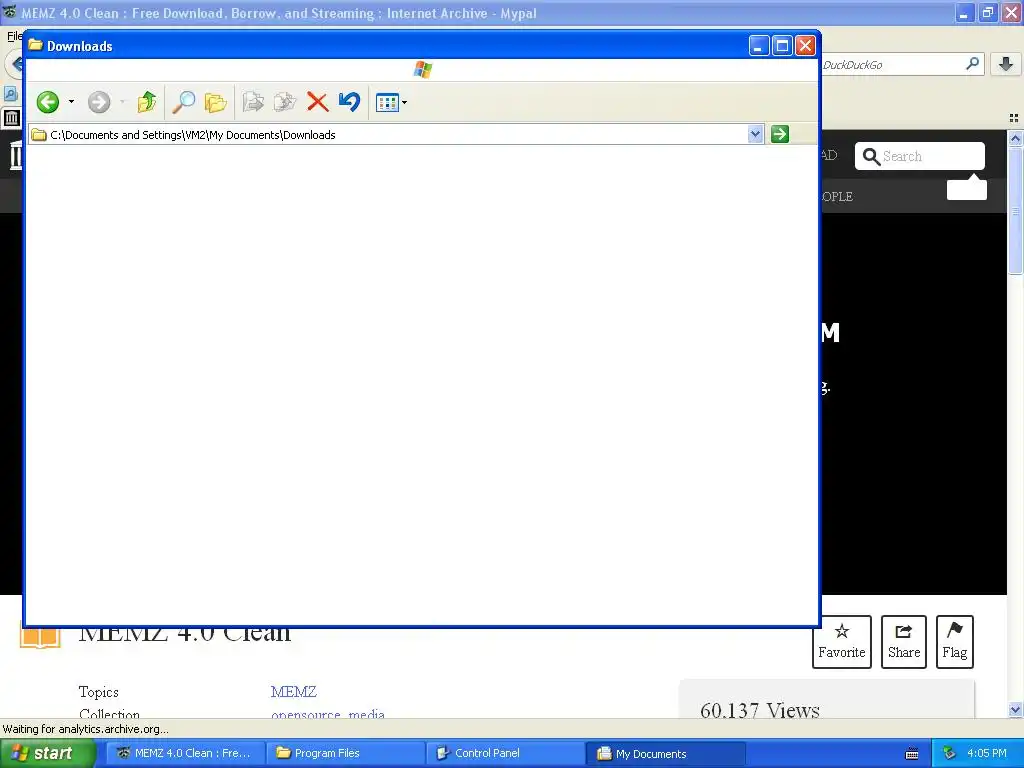The height and width of the screenshot is (768, 1024).
Task: Switch to Control Panel taskbar window
Action: click(505, 753)
